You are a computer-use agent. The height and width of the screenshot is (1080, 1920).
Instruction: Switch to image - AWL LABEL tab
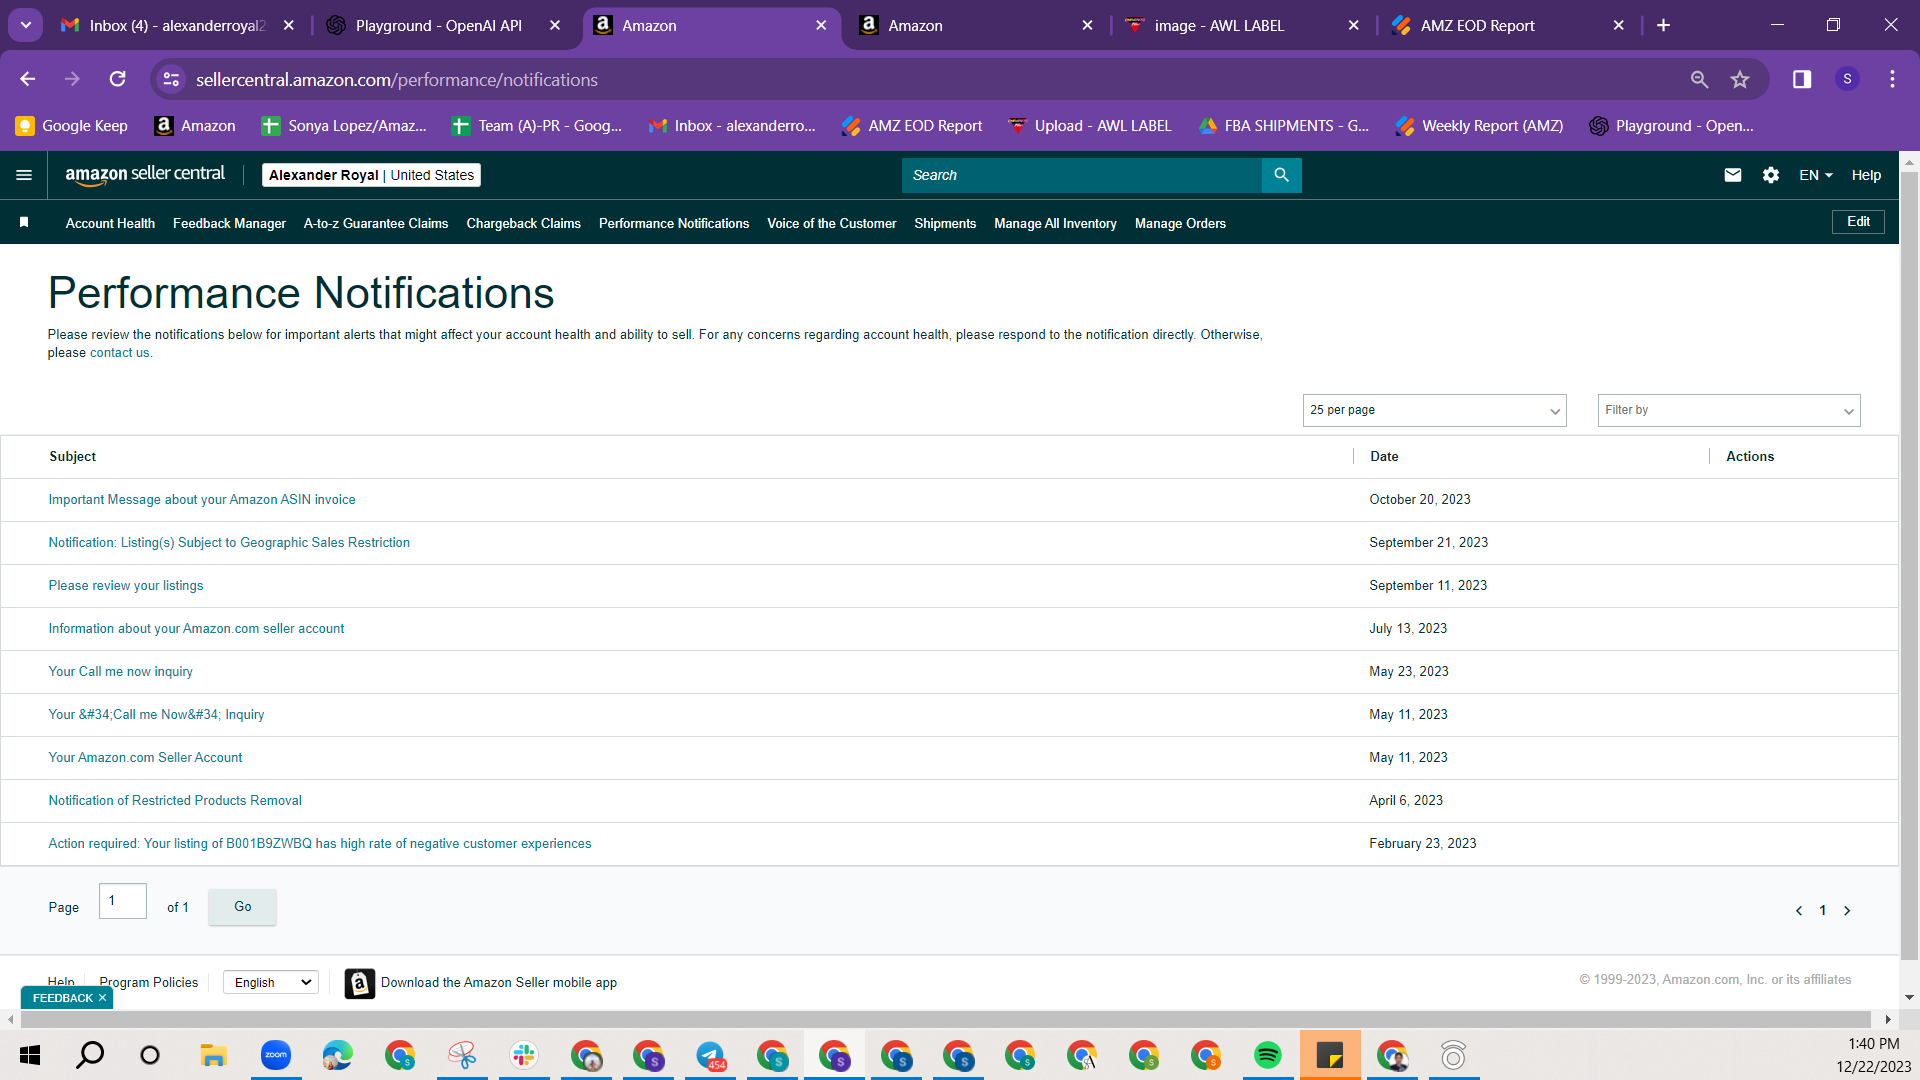(1219, 25)
